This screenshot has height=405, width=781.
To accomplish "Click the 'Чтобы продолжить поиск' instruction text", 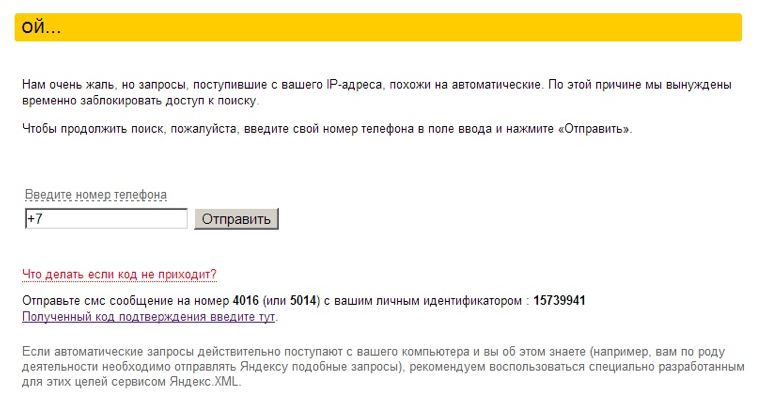I will 327,129.
